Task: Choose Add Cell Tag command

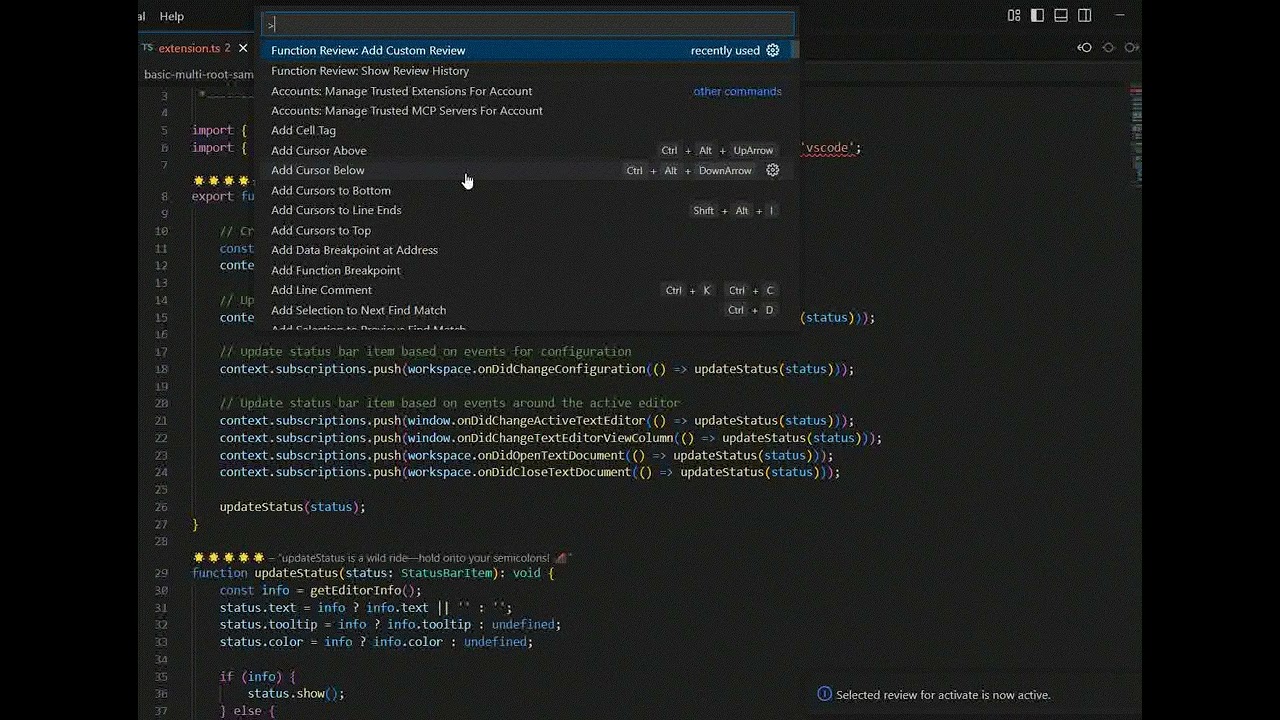Action: [526, 130]
